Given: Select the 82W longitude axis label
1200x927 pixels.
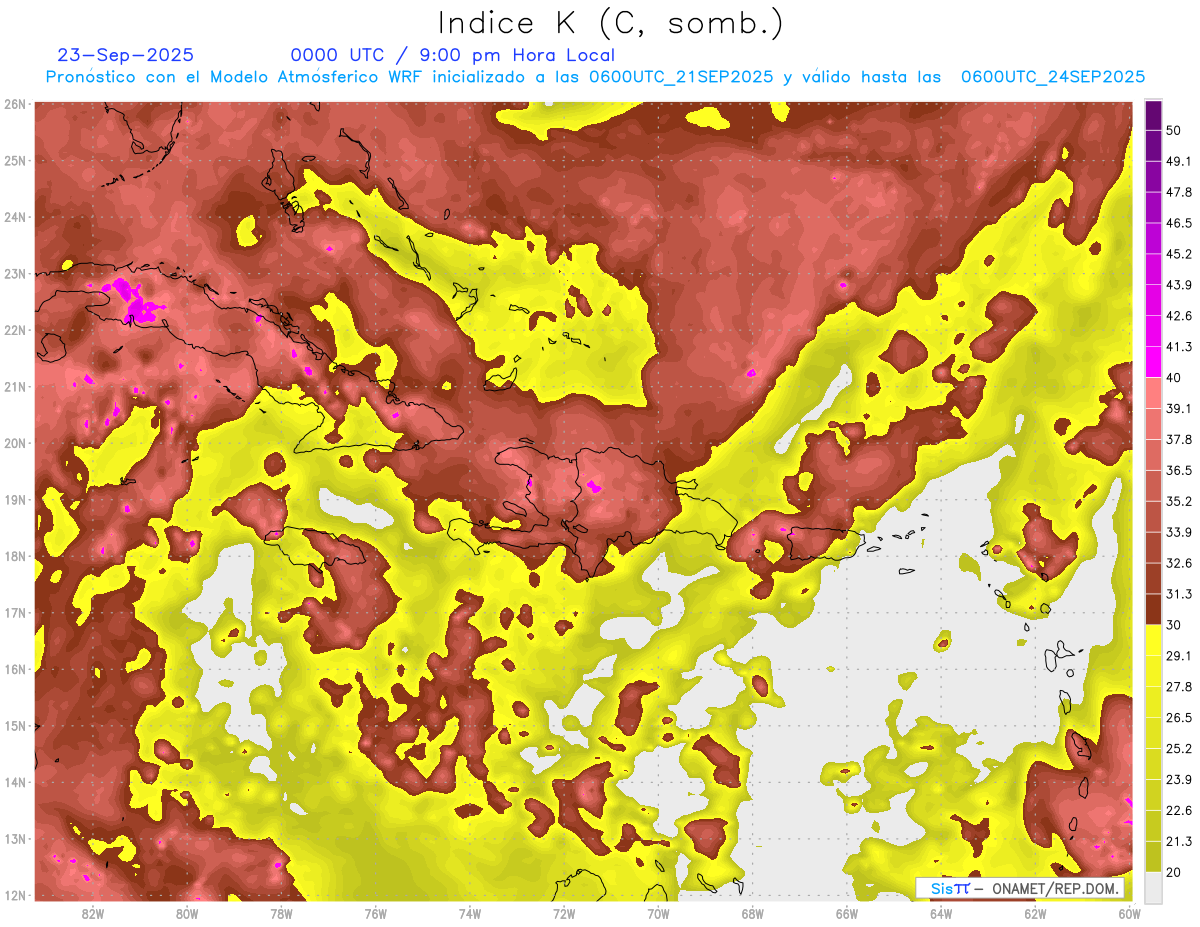Looking at the screenshot, I should pos(93,913).
